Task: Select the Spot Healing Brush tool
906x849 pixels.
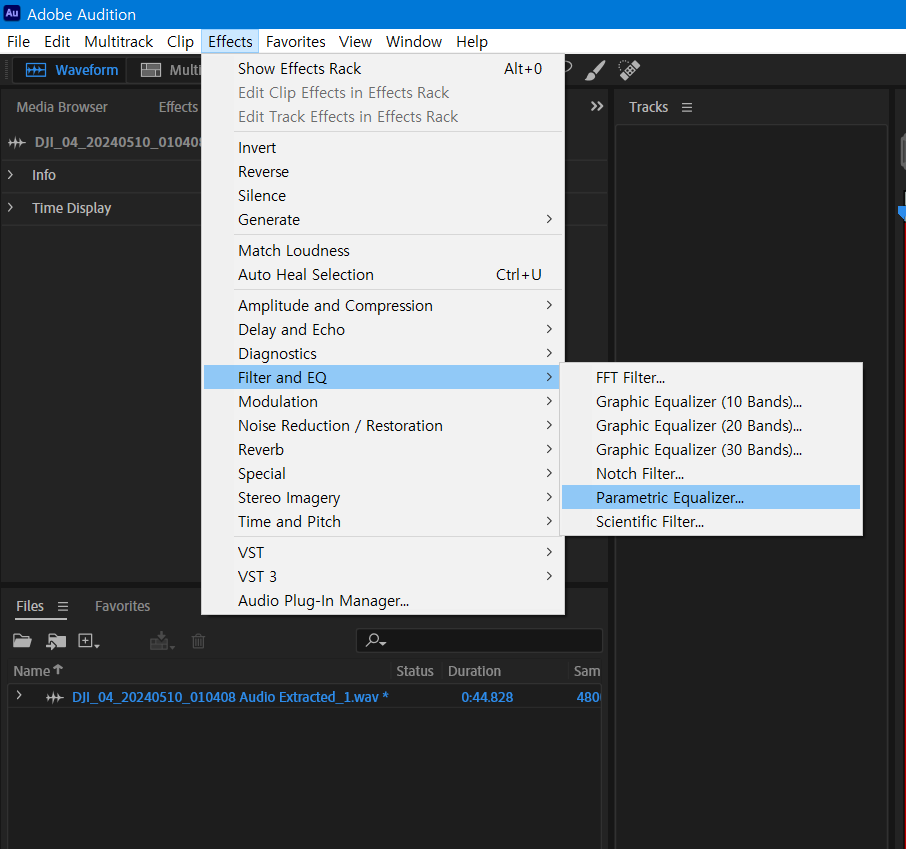Action: pos(629,70)
